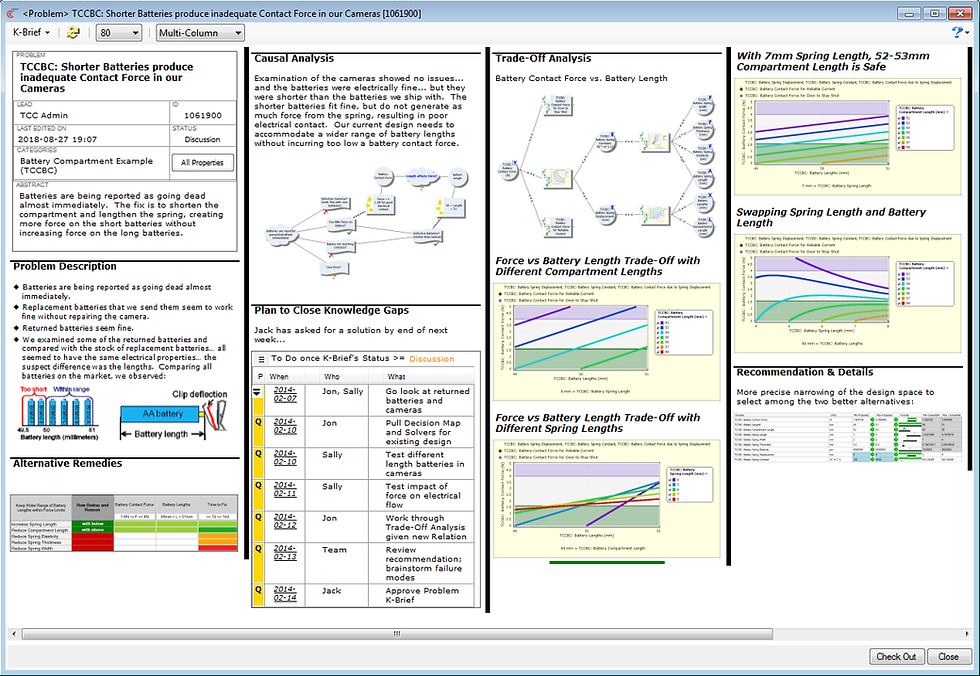The height and width of the screenshot is (676, 980).
Task: Open the 7mm Spring Length chart
Action: tap(848, 136)
